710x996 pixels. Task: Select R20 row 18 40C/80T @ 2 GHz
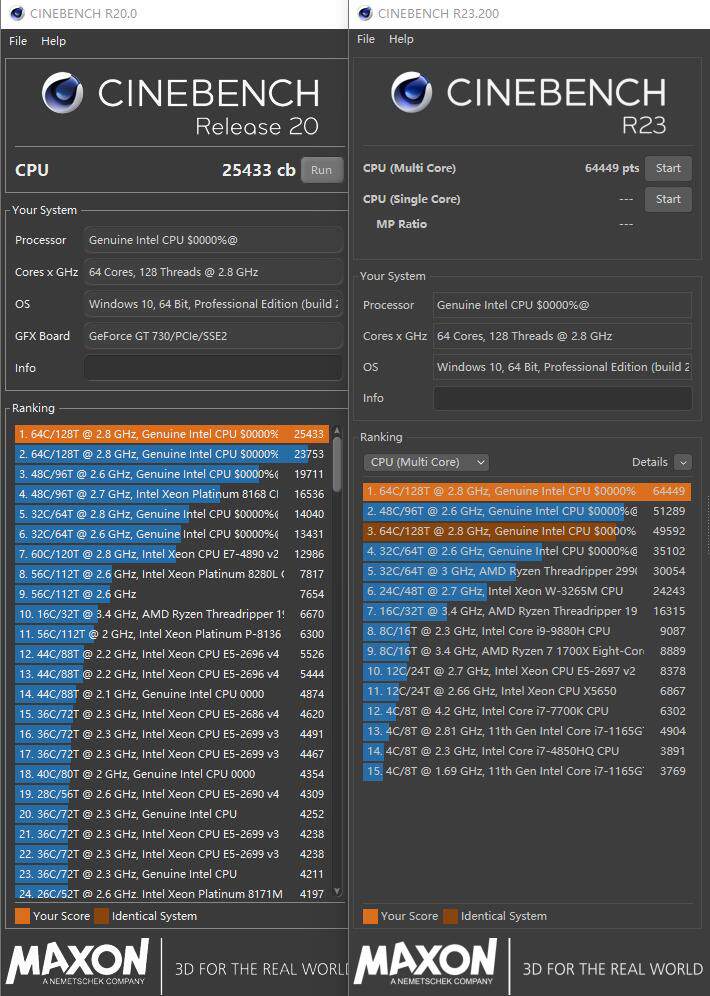tap(172, 774)
